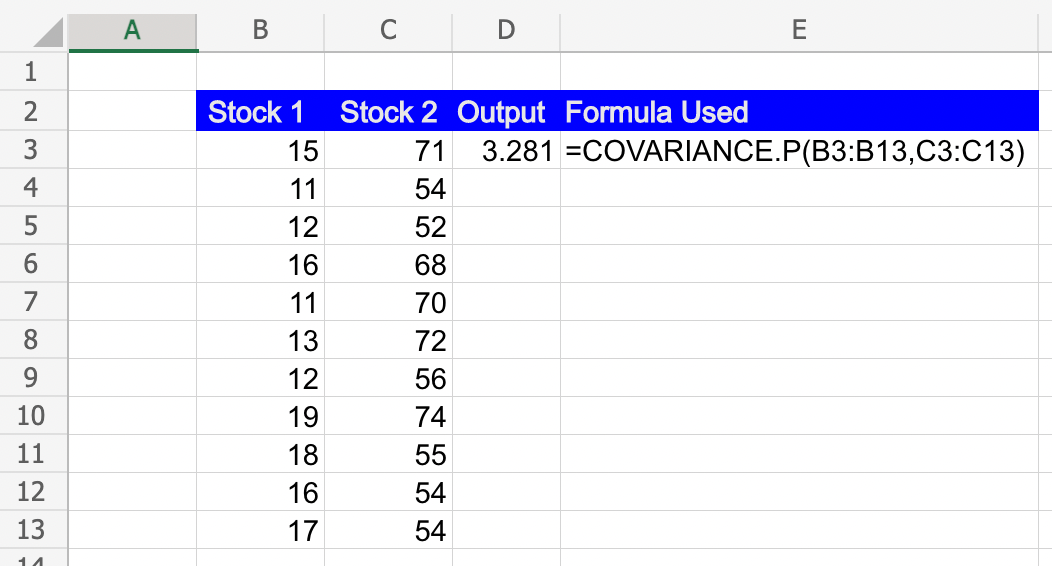Screen dimensions: 1052x566
Task: Select cell C4 containing 54
Action: pos(388,187)
